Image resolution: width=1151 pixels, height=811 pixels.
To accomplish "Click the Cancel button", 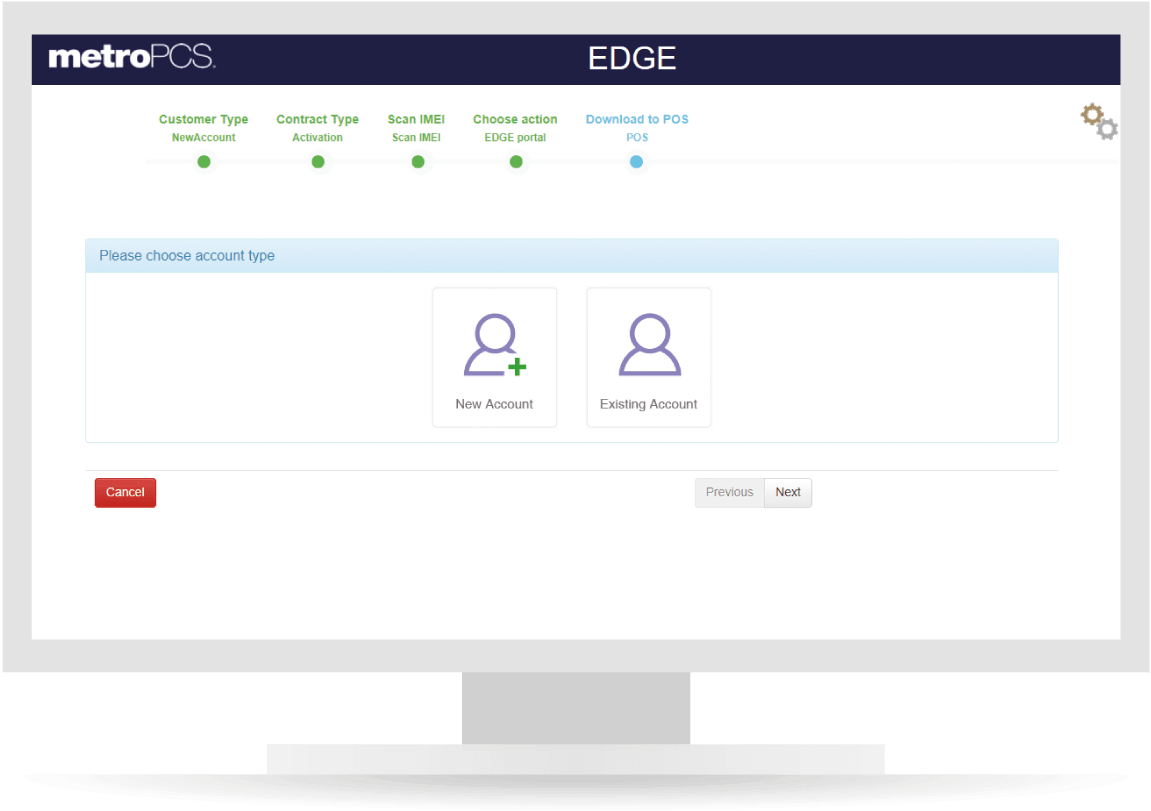I will click(124, 492).
